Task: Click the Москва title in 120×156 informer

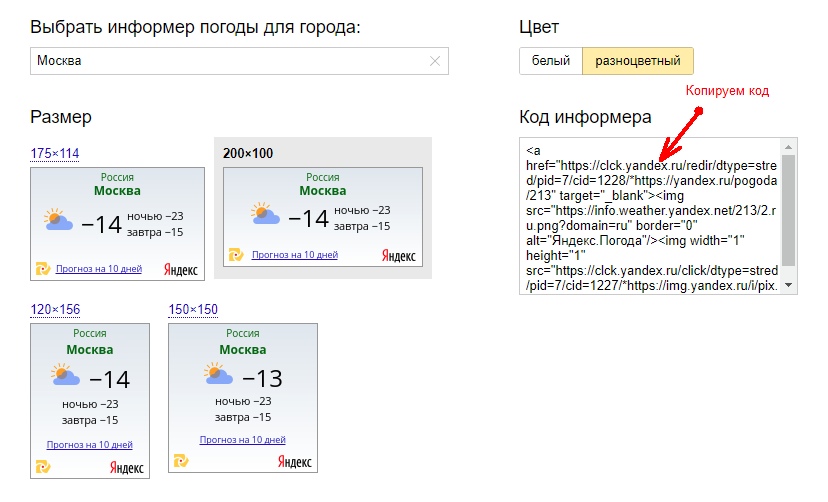Action: (90, 349)
